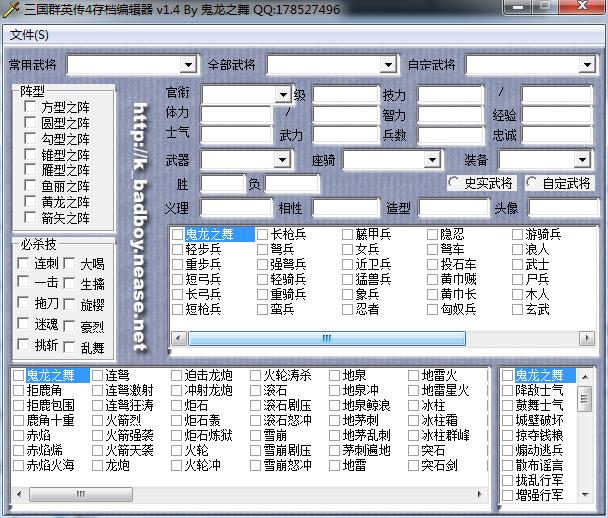Expand the 常用武将 dropdown
Screen dimensions: 608x518
pos(188,64)
